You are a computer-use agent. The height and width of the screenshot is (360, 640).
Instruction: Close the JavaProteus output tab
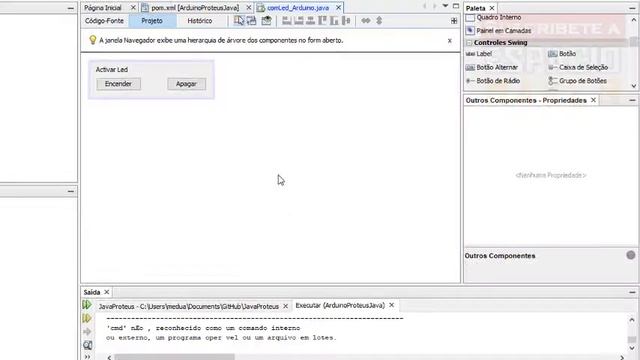pos(285,306)
